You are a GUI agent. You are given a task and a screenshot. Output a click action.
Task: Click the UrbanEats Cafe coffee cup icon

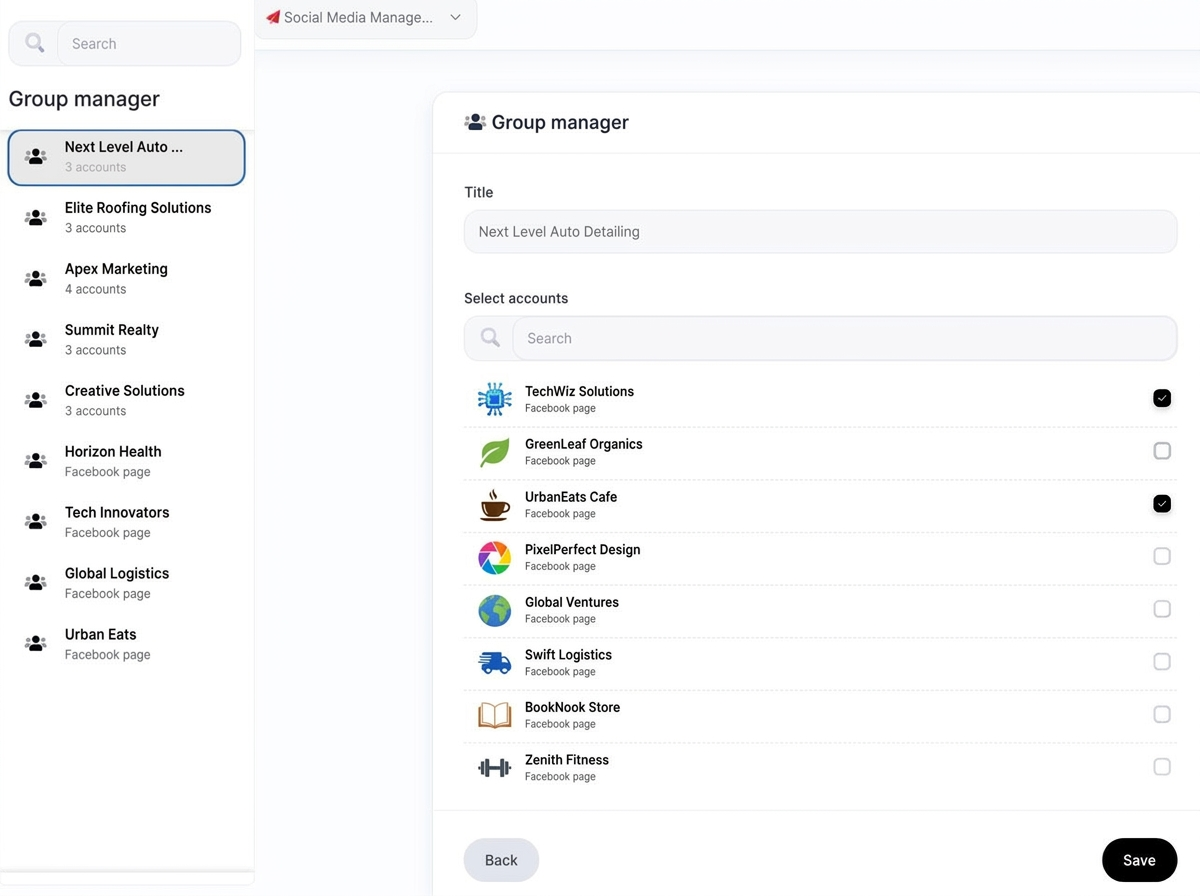(495, 504)
